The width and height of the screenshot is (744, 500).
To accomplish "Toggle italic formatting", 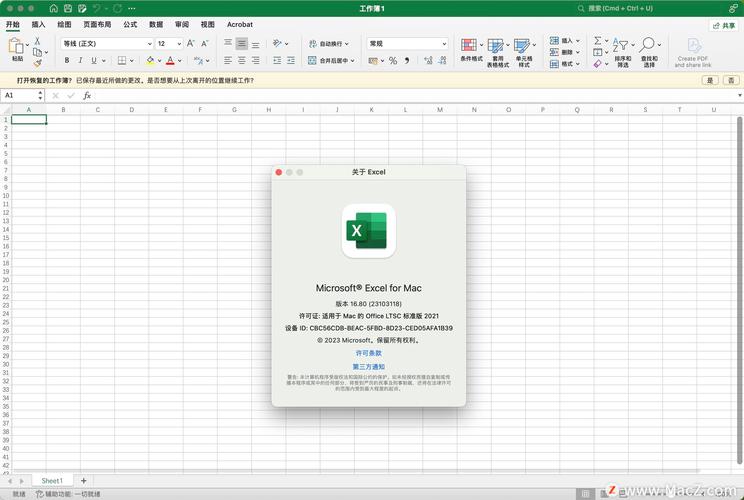I will 80,60.
